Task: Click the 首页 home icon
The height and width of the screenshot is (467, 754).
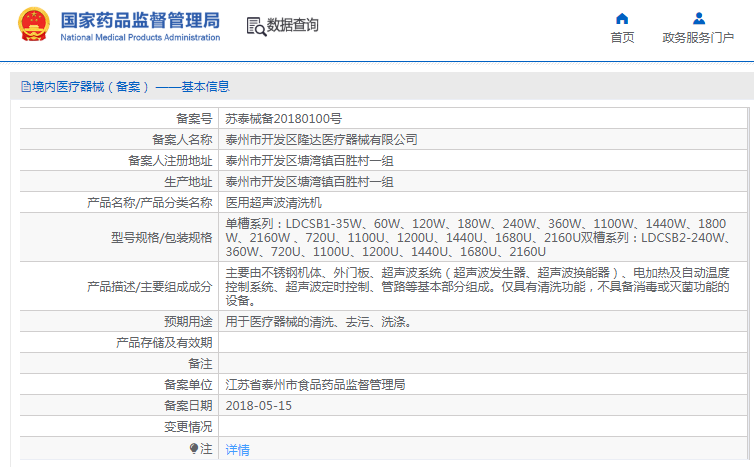Action: tap(622, 19)
